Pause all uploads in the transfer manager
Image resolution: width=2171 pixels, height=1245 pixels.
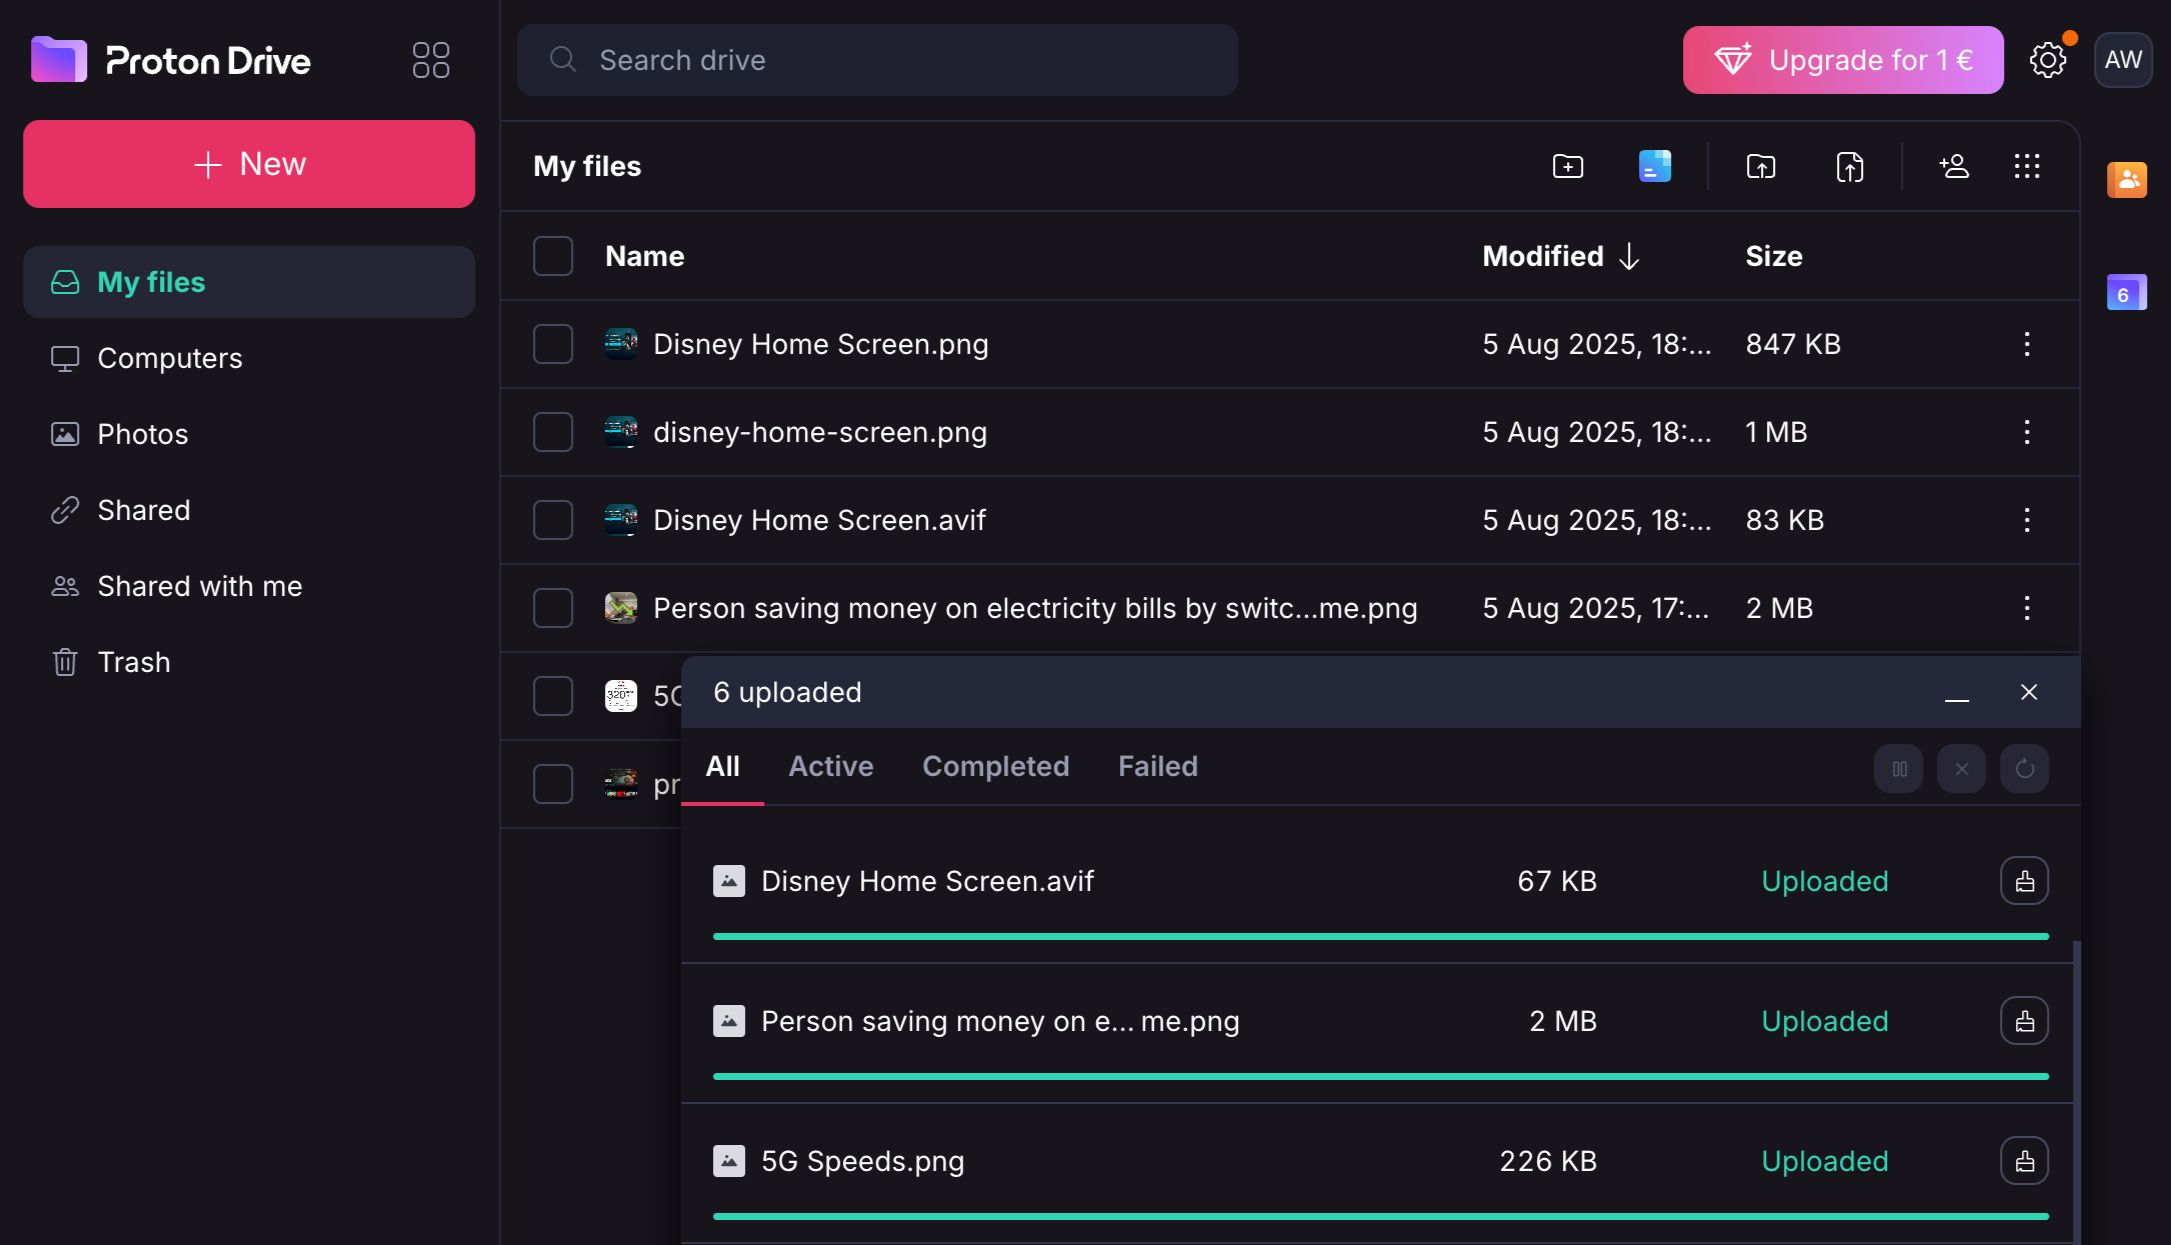(x=1898, y=768)
